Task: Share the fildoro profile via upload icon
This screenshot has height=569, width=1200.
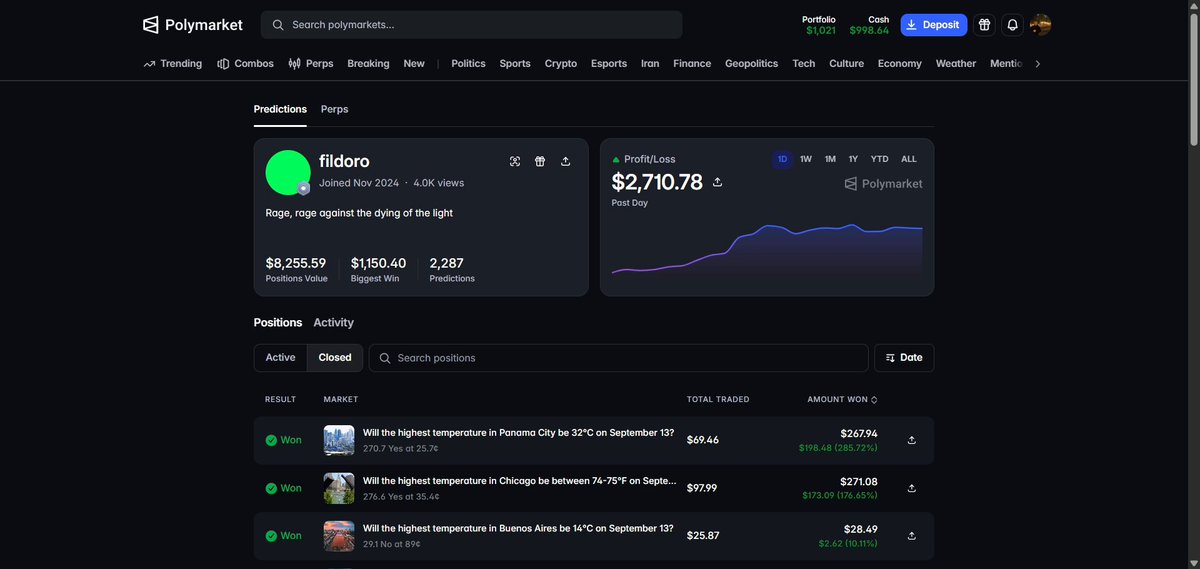Action: (x=565, y=161)
